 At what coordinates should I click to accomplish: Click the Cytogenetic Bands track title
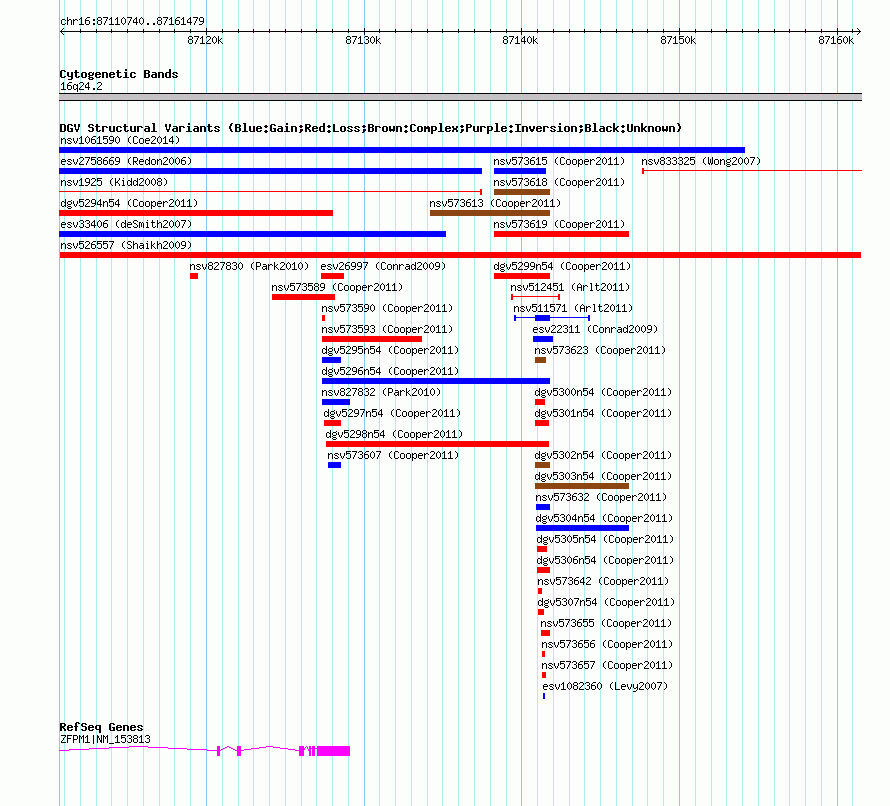[119, 74]
